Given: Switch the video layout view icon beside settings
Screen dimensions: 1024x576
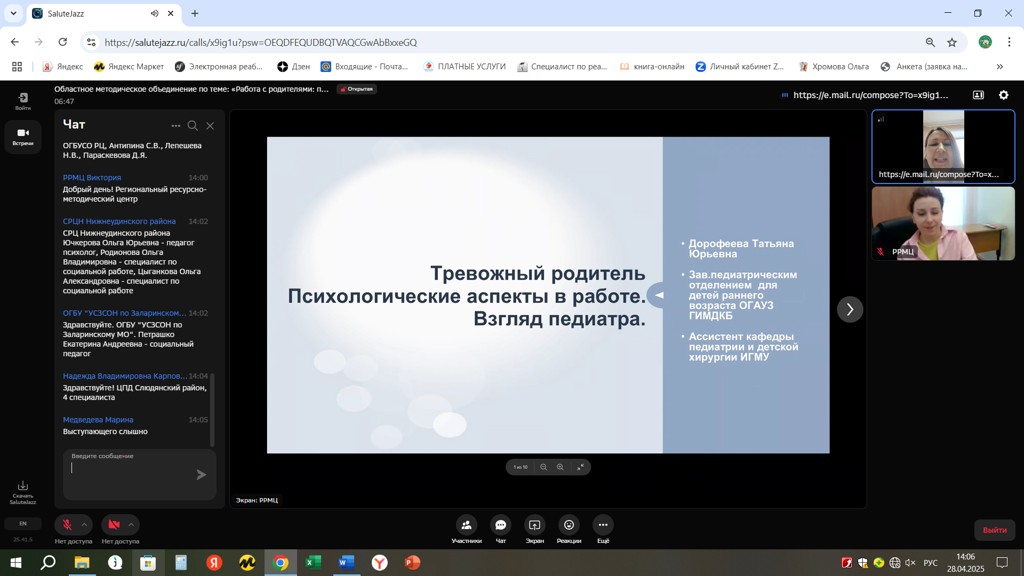Looking at the screenshot, I should (978, 95).
